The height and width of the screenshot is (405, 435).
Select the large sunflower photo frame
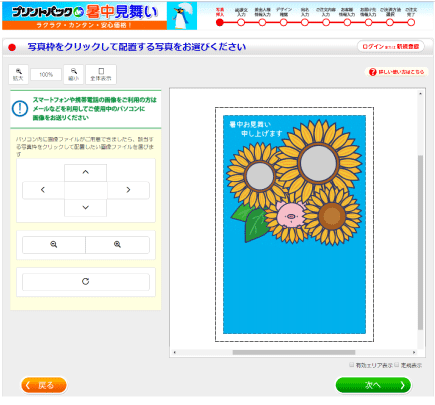(x=318, y=163)
